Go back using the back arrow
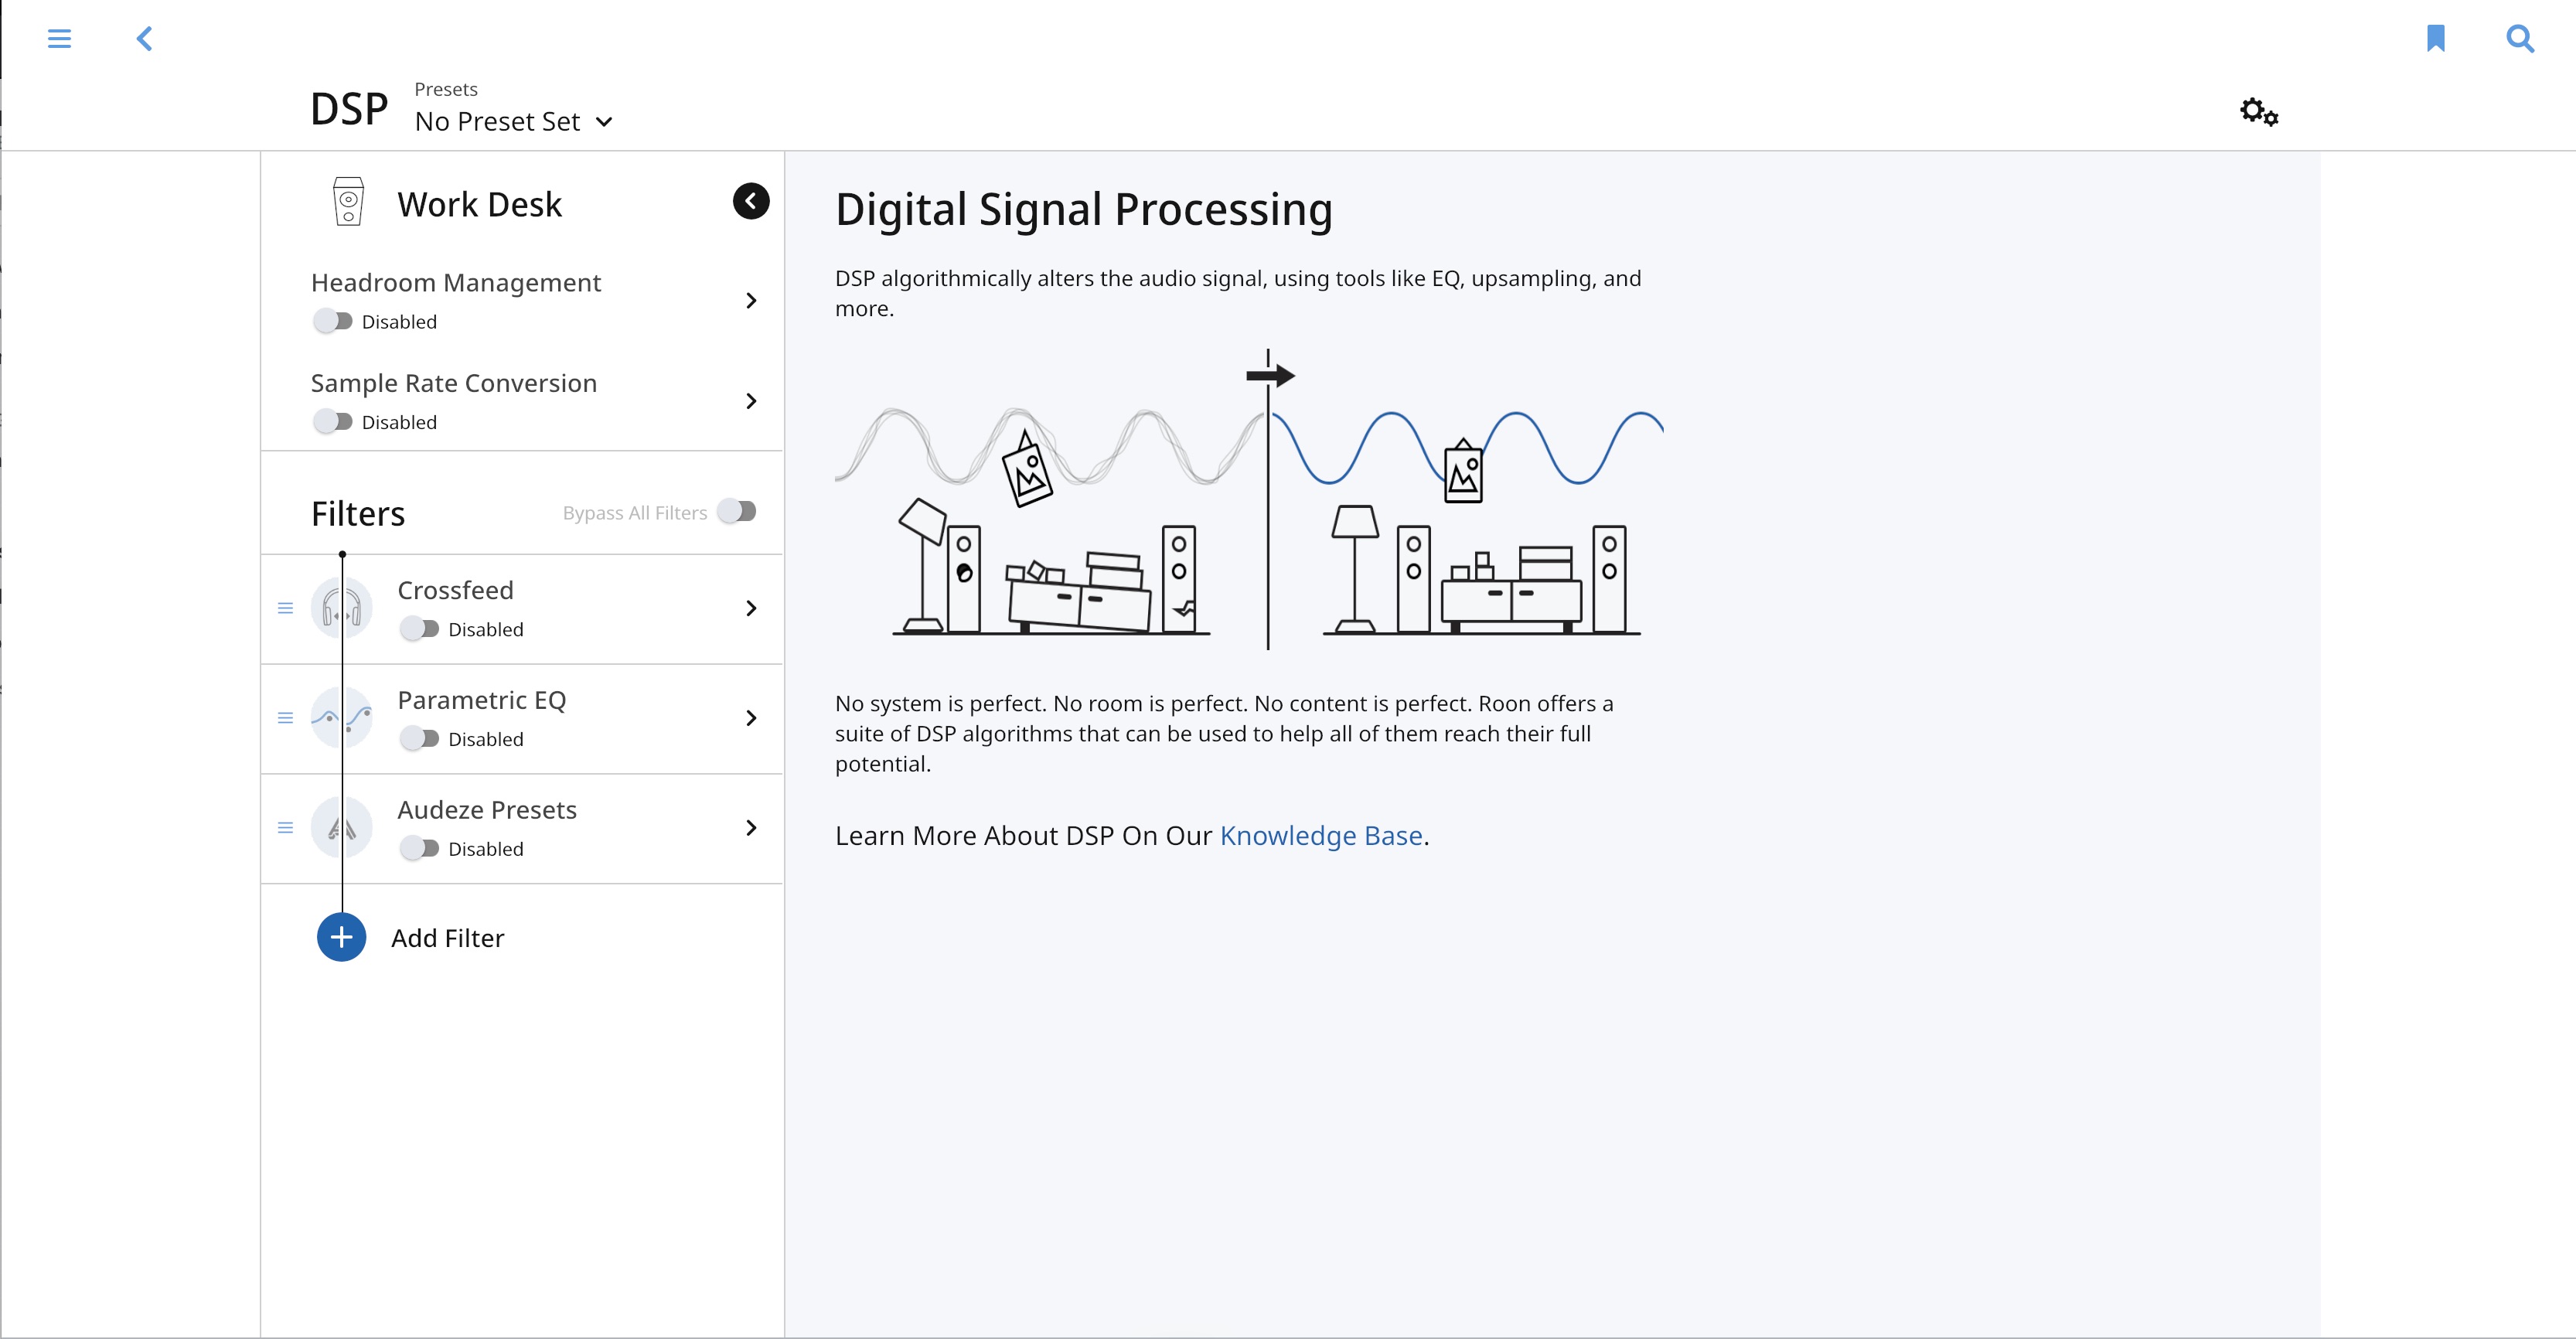The height and width of the screenshot is (1339, 2576). (x=145, y=39)
